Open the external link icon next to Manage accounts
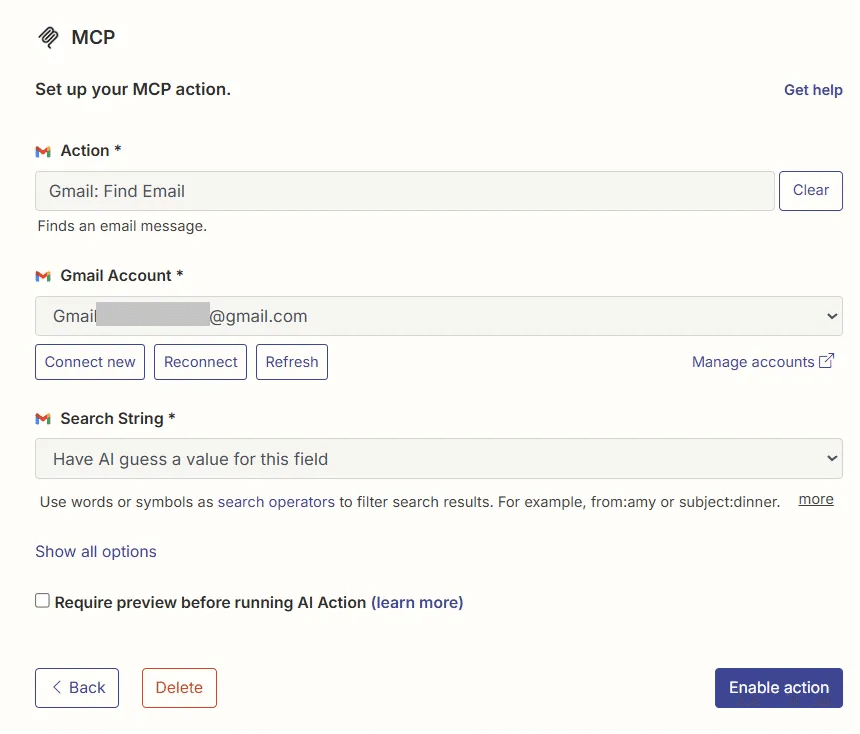The width and height of the screenshot is (860, 734). pyautogui.click(x=827, y=361)
